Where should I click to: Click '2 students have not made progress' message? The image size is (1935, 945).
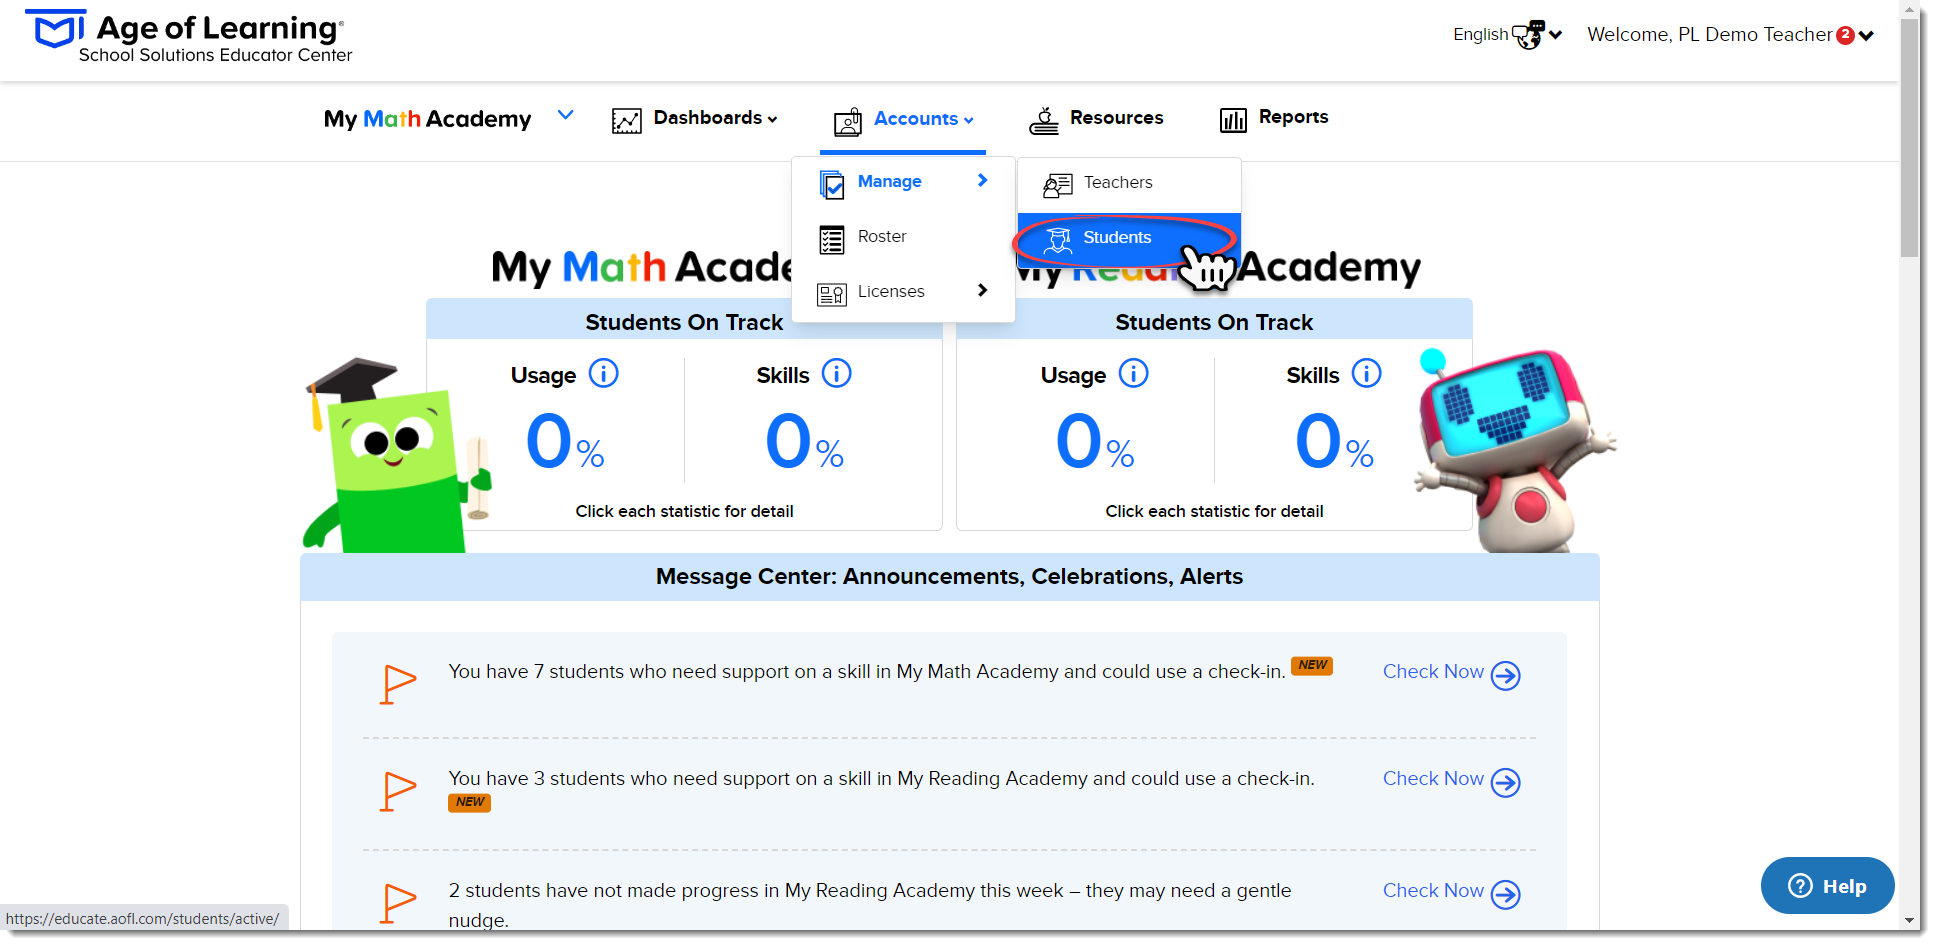(x=870, y=905)
